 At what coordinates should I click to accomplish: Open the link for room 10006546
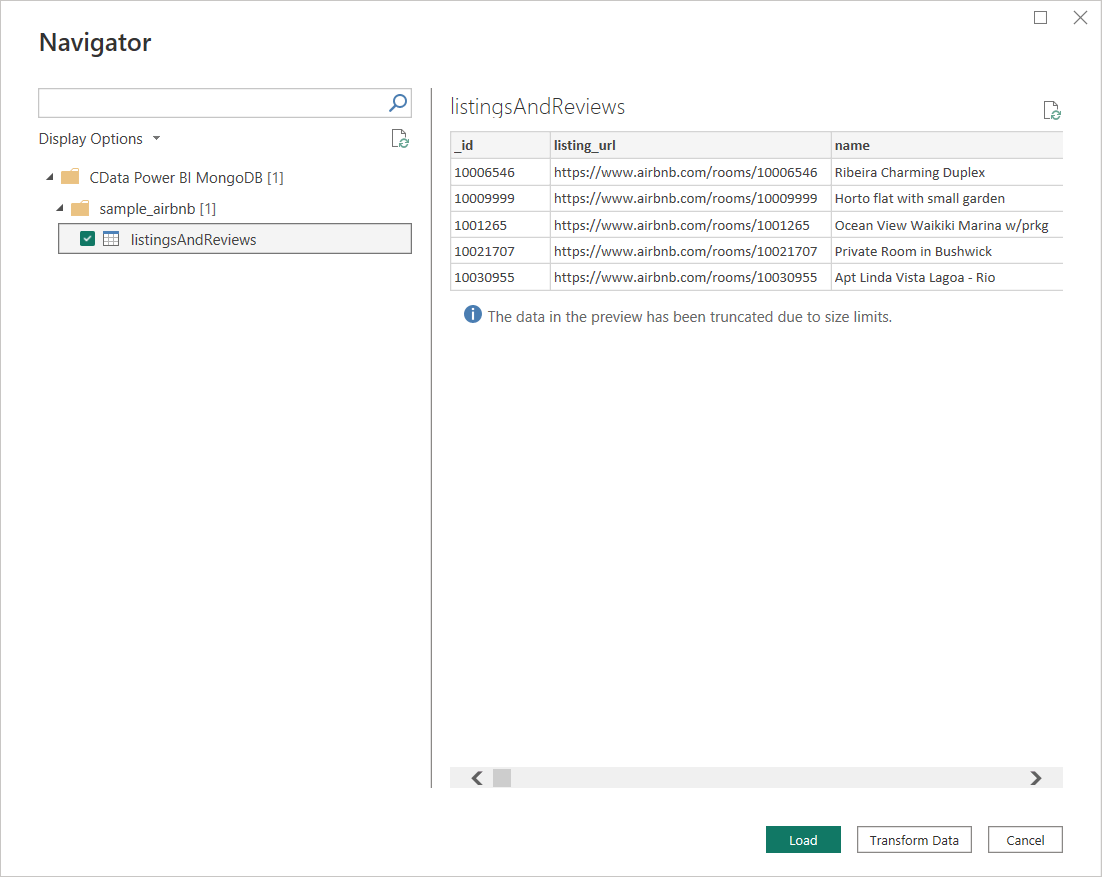[x=687, y=172]
